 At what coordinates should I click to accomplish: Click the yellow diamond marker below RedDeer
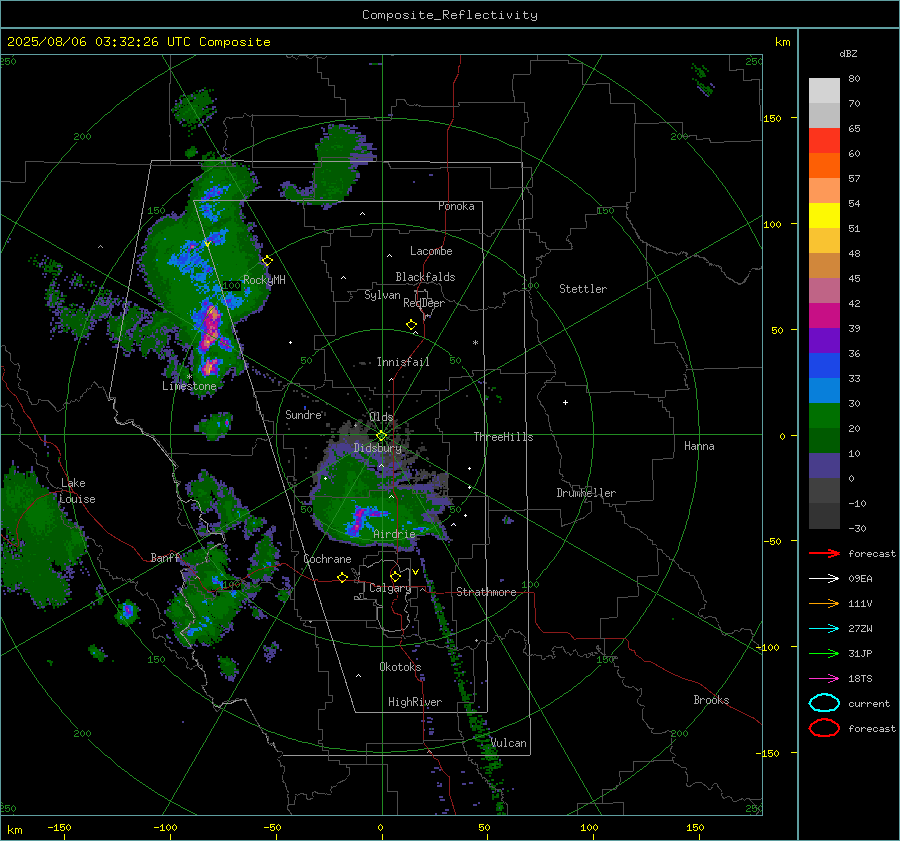click(x=411, y=325)
